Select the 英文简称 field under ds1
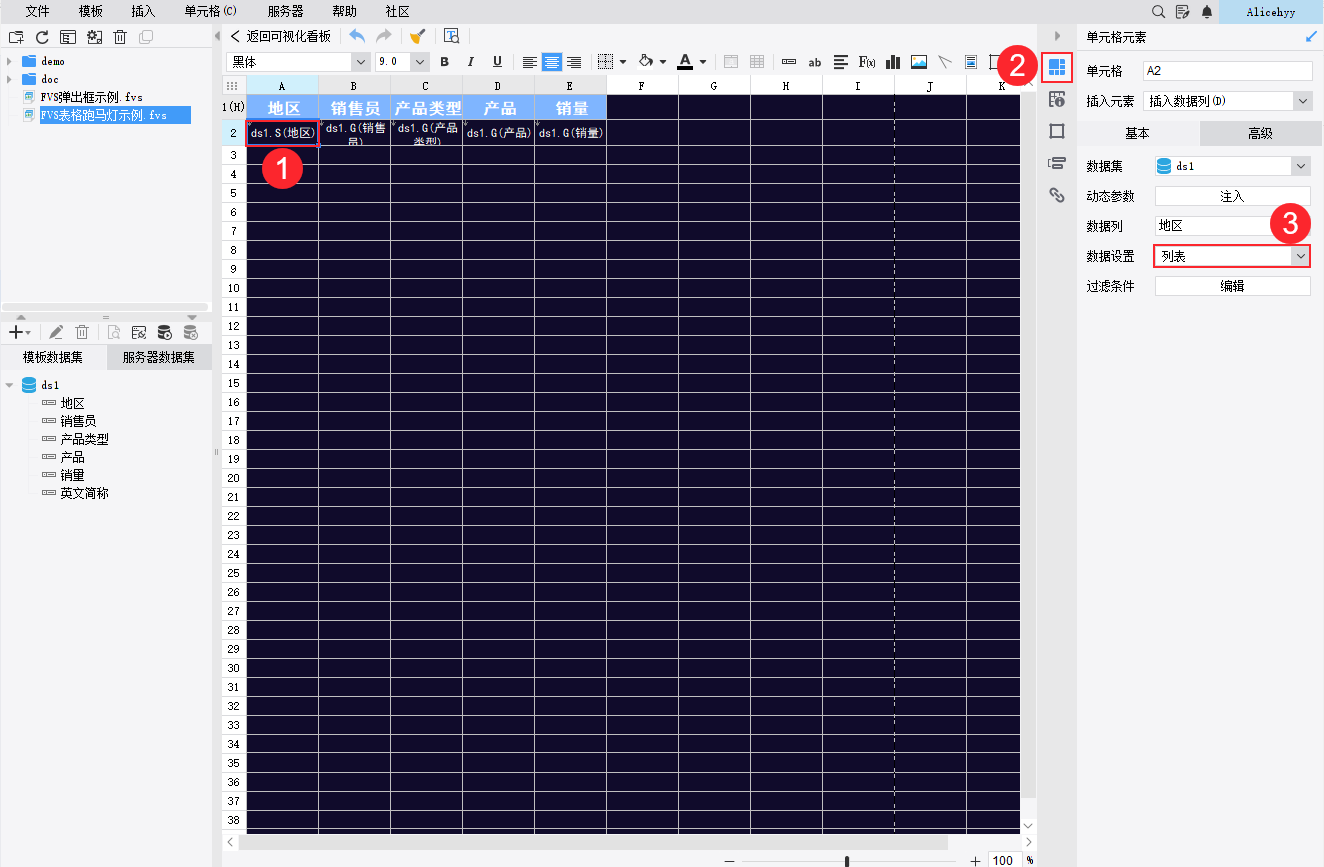The width and height of the screenshot is (1324, 867). tap(84, 493)
